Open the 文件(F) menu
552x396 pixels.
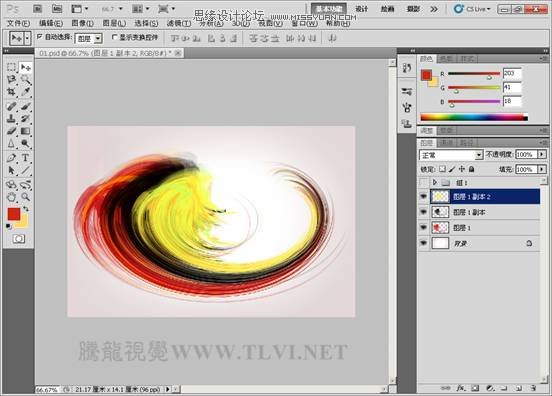pyautogui.click(x=18, y=23)
